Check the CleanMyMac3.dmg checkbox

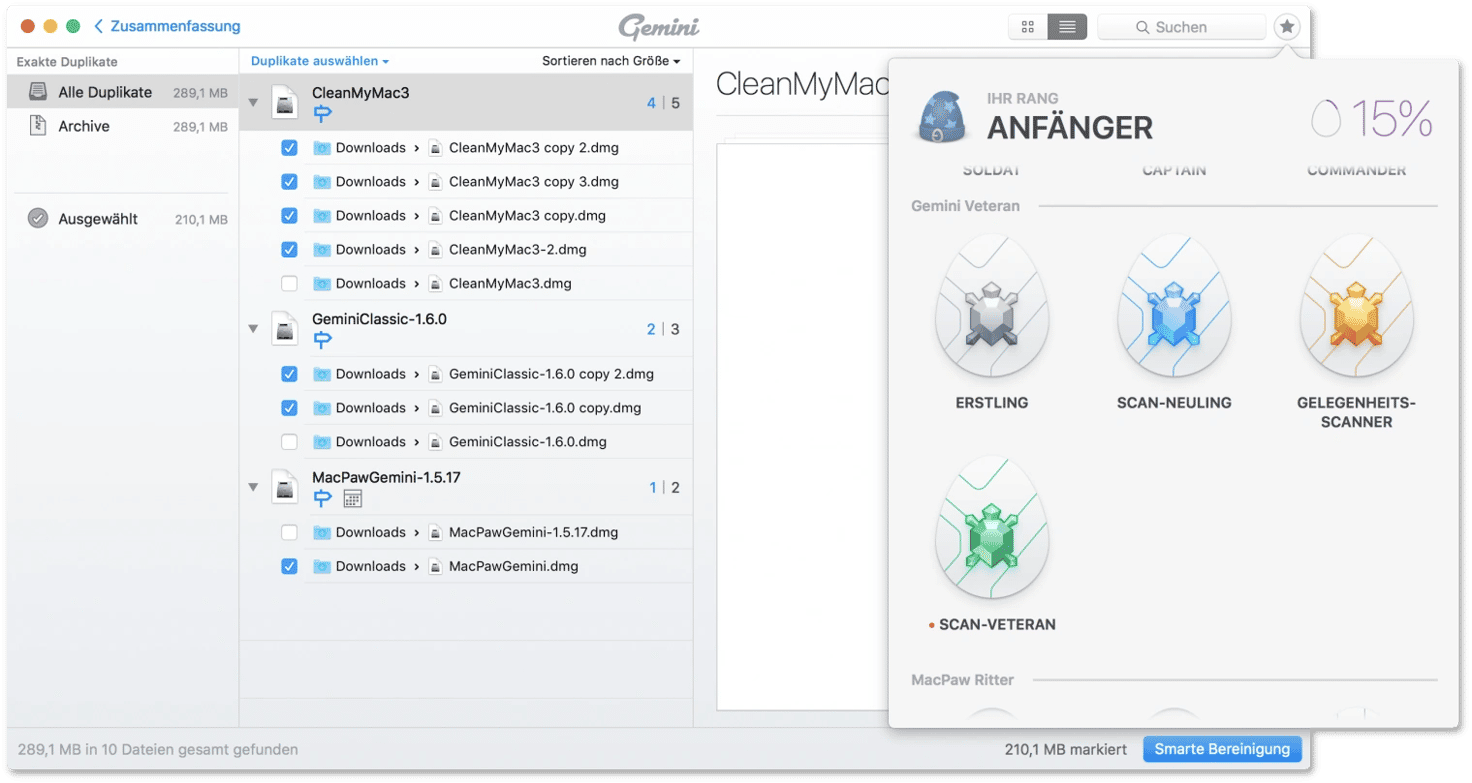(289, 284)
